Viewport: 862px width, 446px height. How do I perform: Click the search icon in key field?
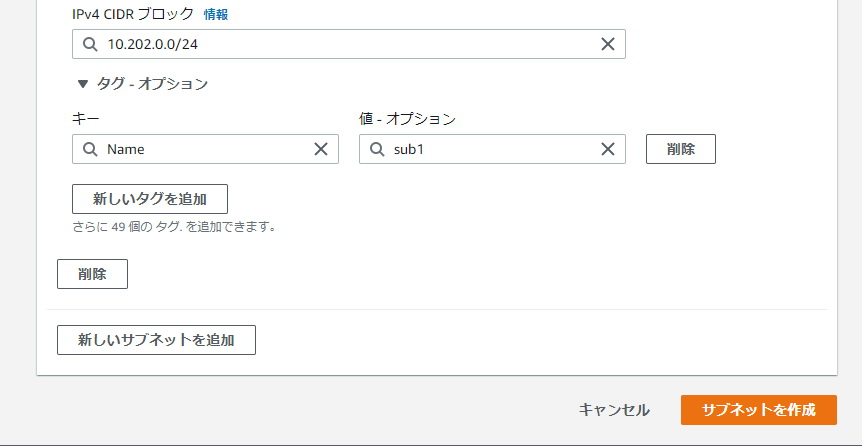pyautogui.click(x=90, y=149)
